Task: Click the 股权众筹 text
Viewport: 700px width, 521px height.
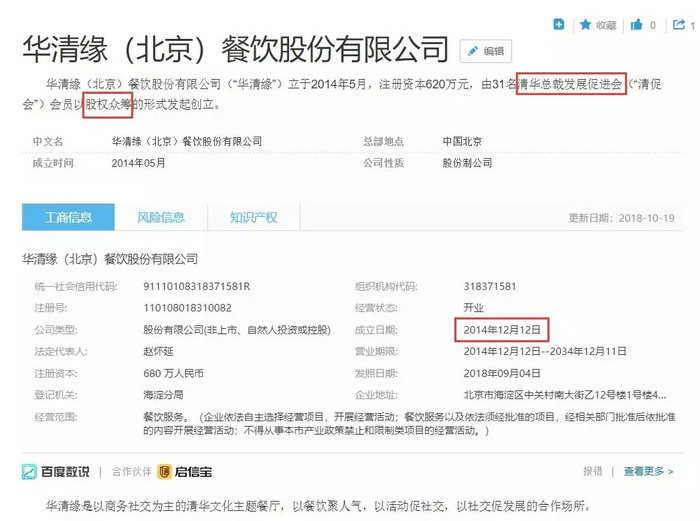Action: (108, 104)
